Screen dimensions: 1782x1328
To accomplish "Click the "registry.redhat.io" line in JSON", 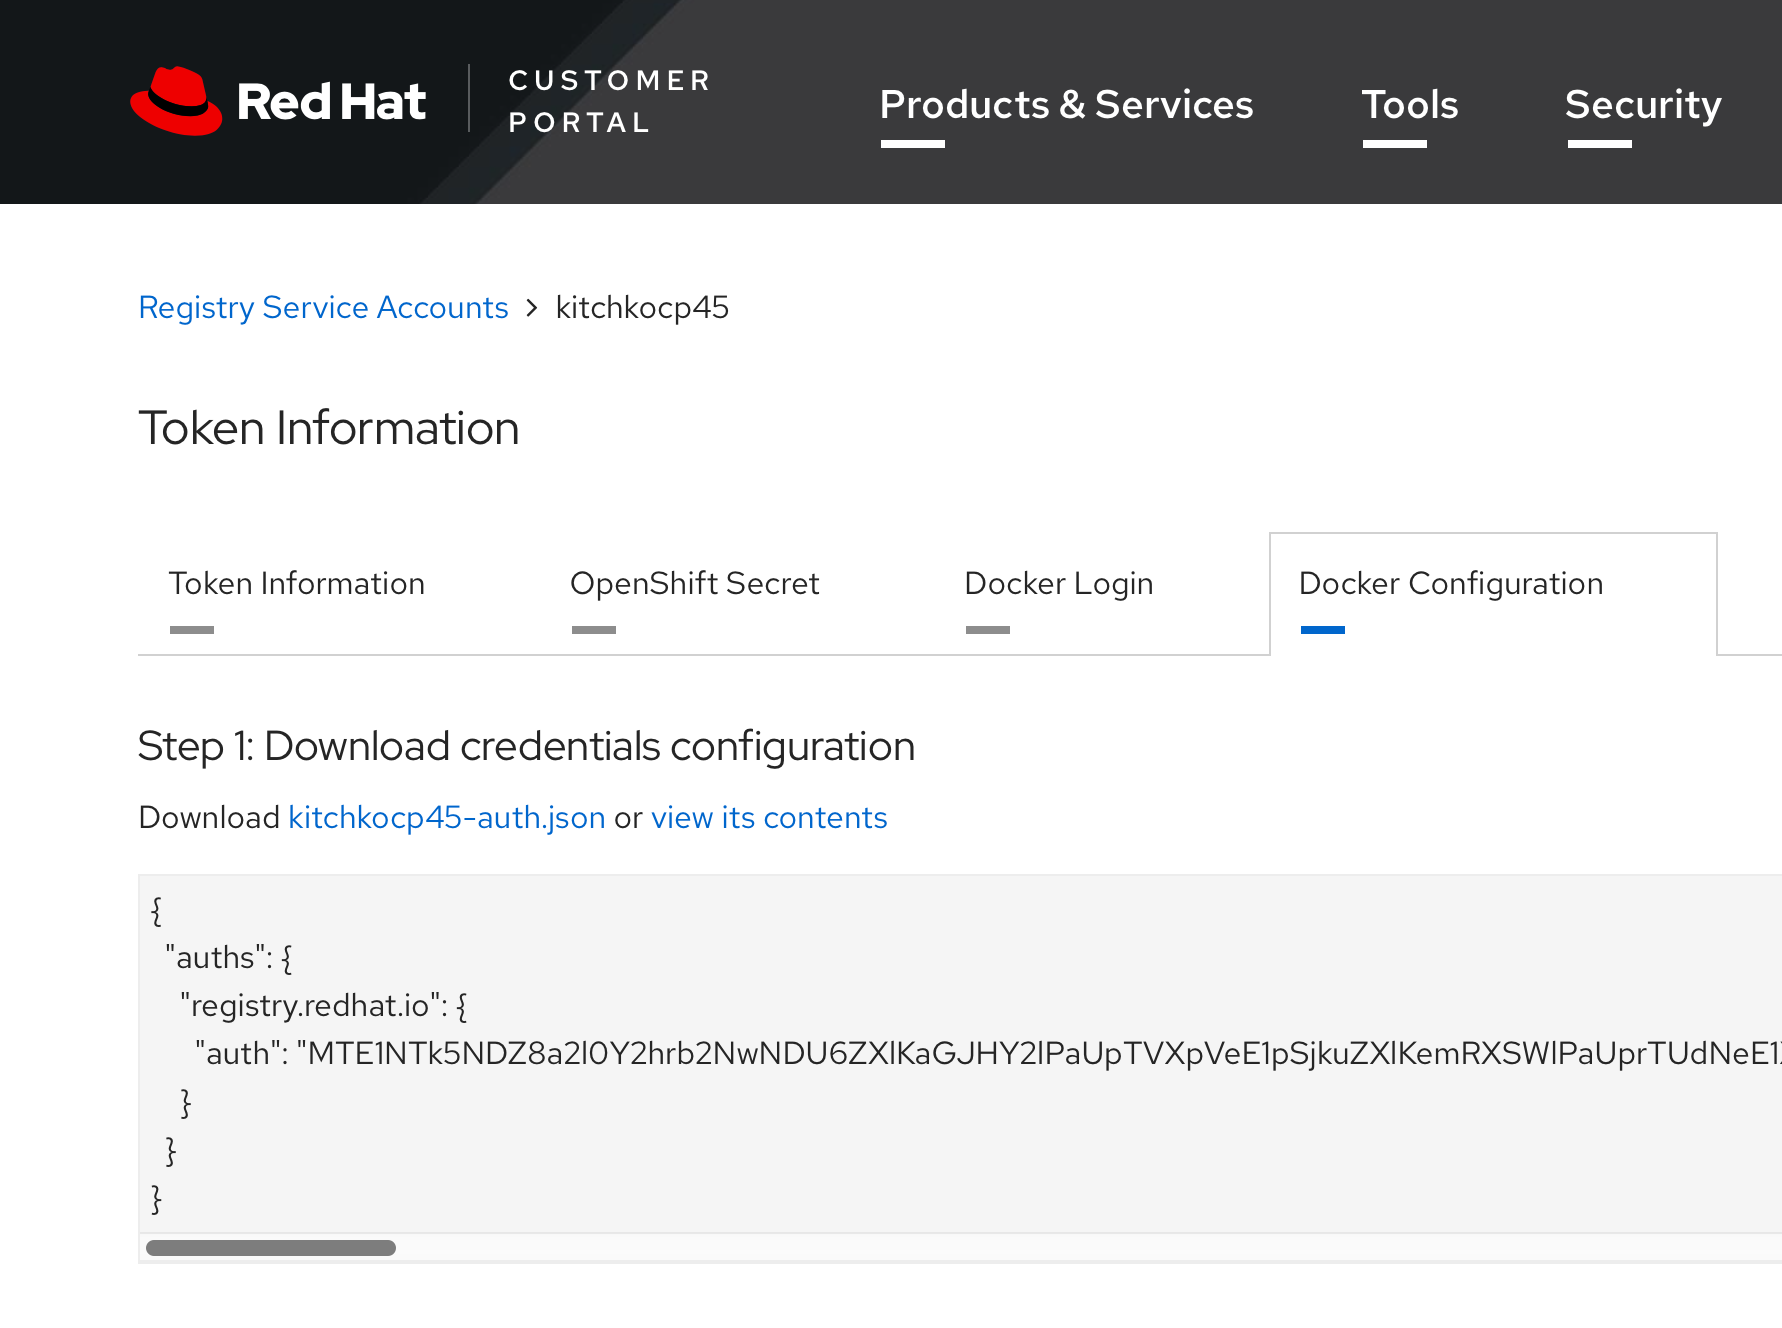I will [323, 1005].
